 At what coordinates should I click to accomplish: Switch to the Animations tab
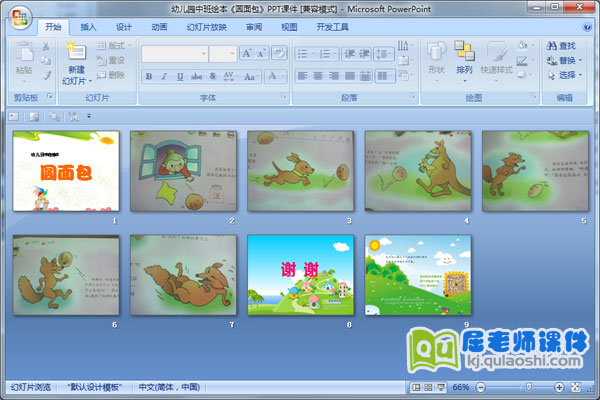pos(159,27)
